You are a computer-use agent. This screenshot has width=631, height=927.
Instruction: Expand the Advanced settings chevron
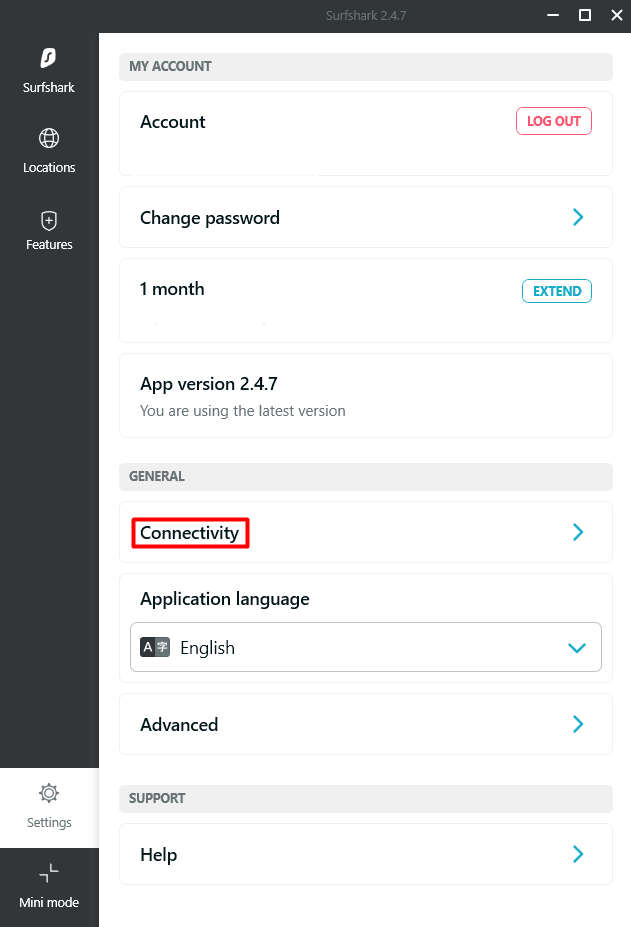click(578, 724)
